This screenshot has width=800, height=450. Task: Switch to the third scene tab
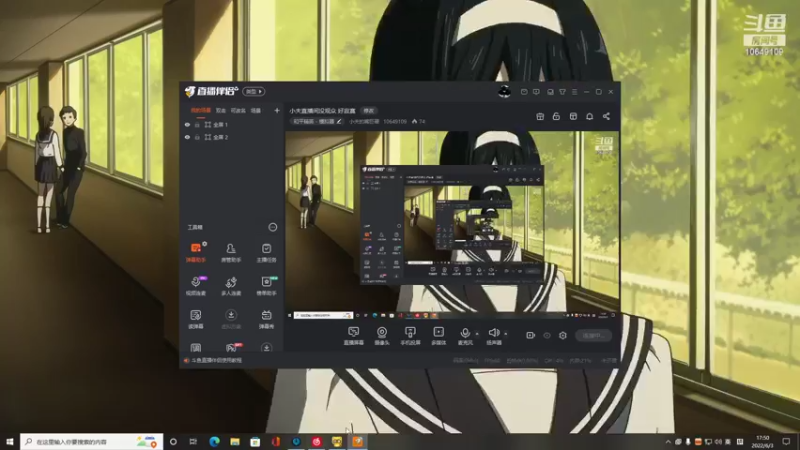click(x=238, y=110)
